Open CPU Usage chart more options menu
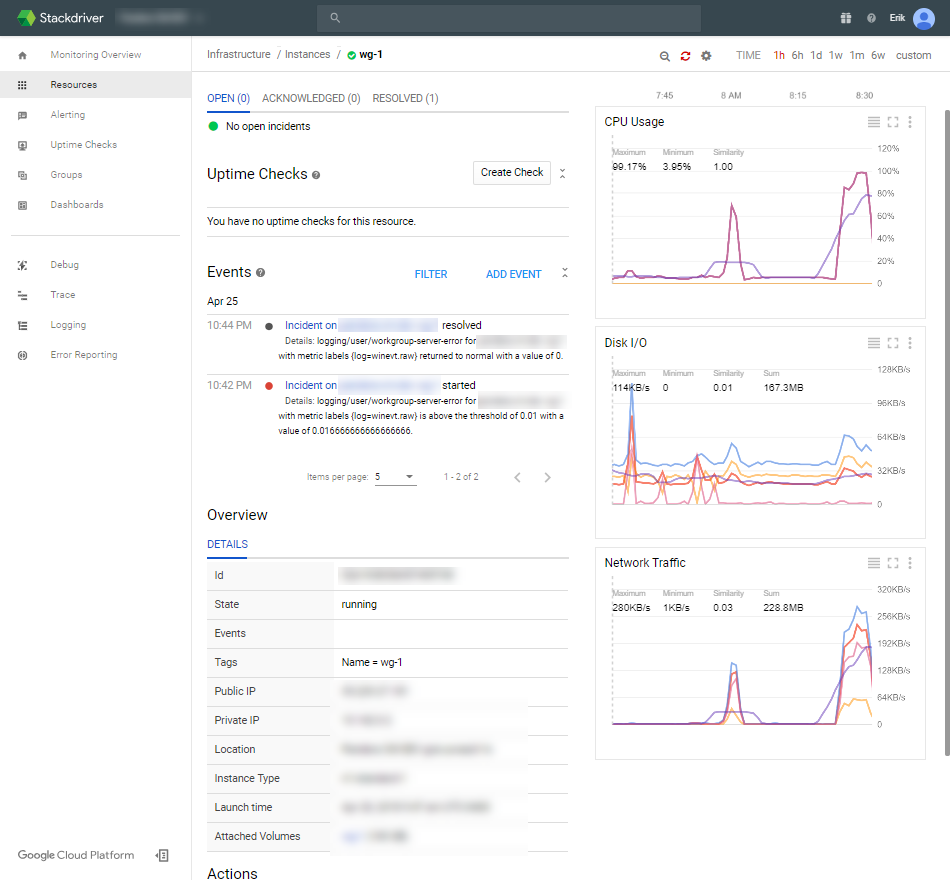Viewport: 950px width, 880px height. click(x=910, y=122)
